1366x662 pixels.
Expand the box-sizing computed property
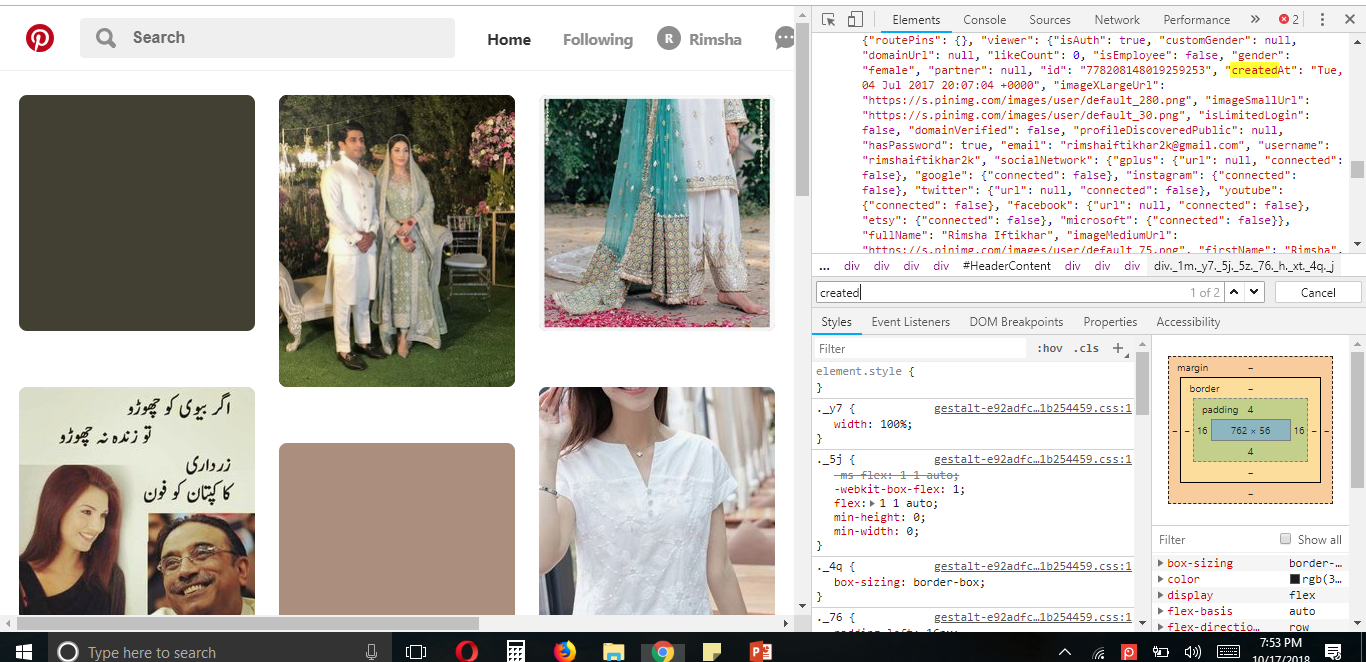1161,563
